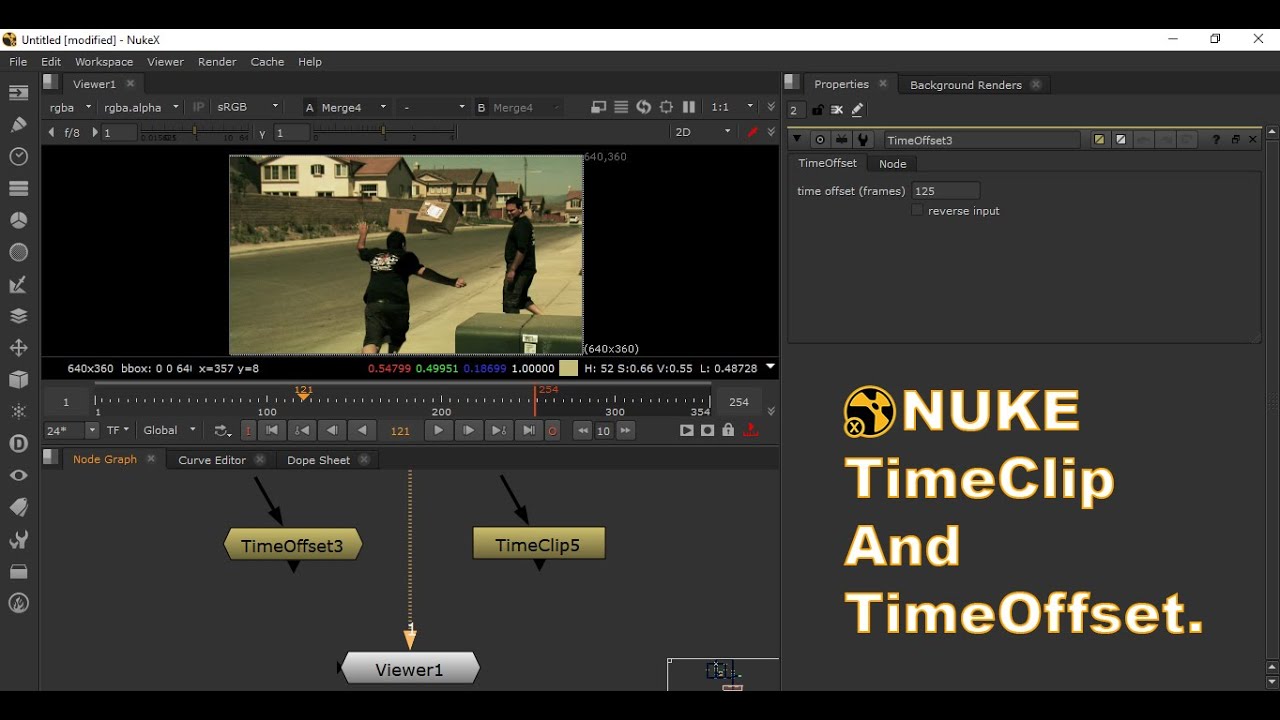Open the viewer wipe mode dash dropdown
The width and height of the screenshot is (1280, 720).
tap(433, 107)
